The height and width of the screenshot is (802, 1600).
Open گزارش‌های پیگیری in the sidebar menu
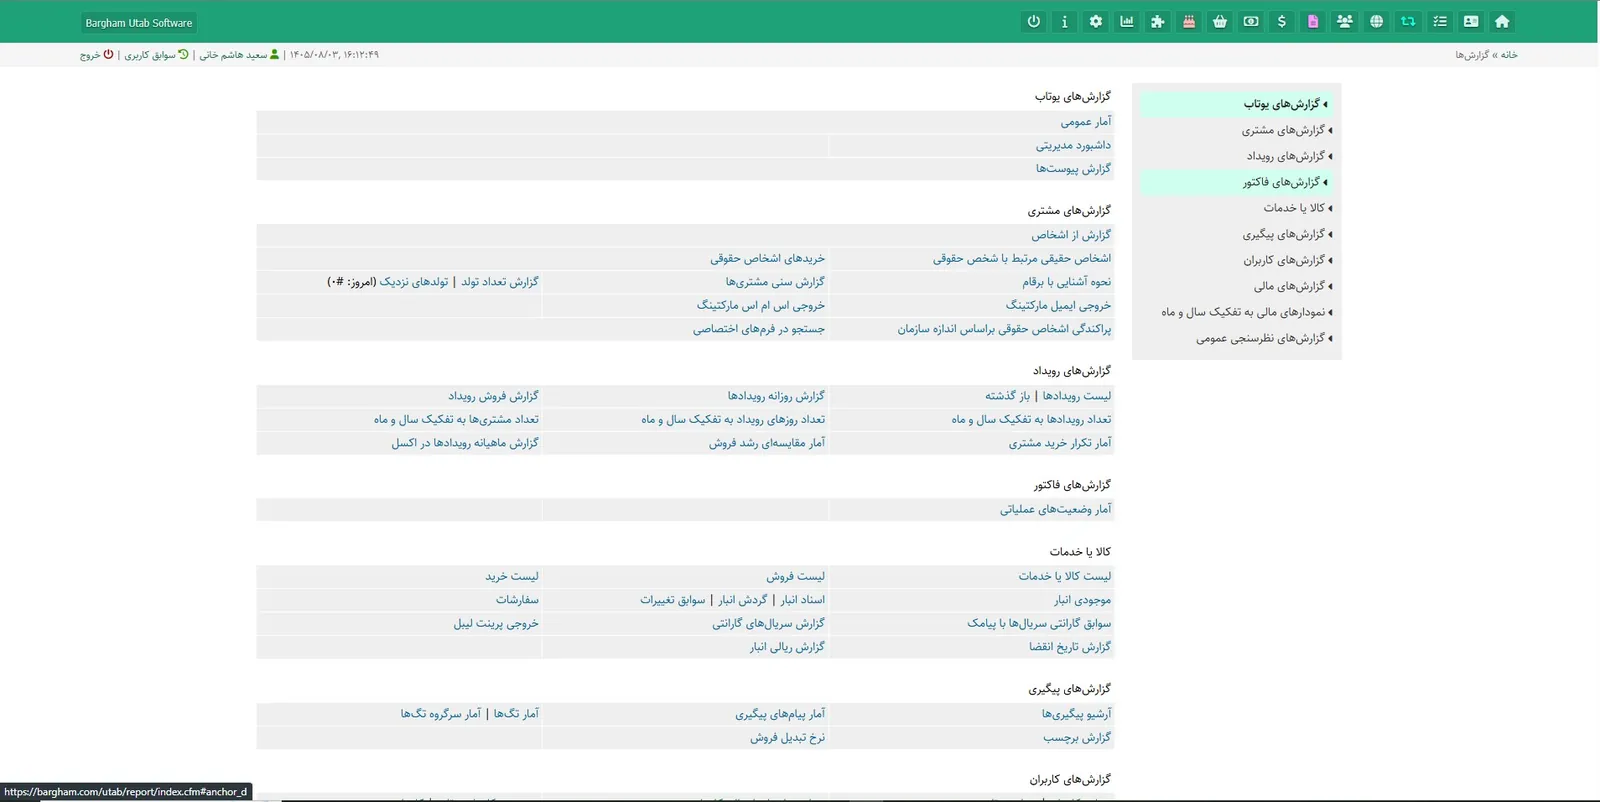coord(1288,234)
